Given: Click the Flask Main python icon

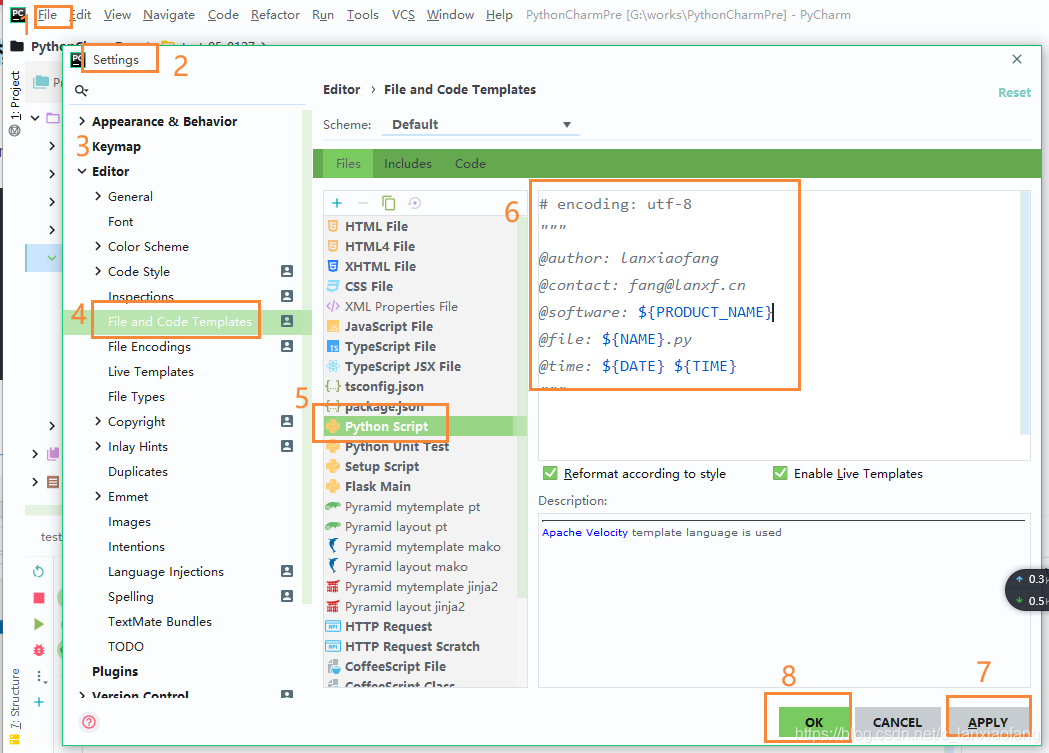Looking at the screenshot, I should pyautogui.click(x=332, y=486).
